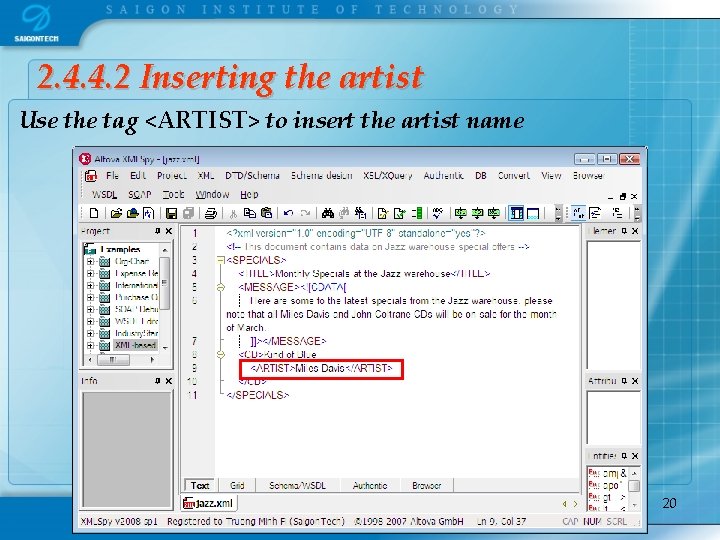Image resolution: width=720 pixels, height=540 pixels.
Task: Pin the Elements panel with its pushpin
Action: (624, 231)
